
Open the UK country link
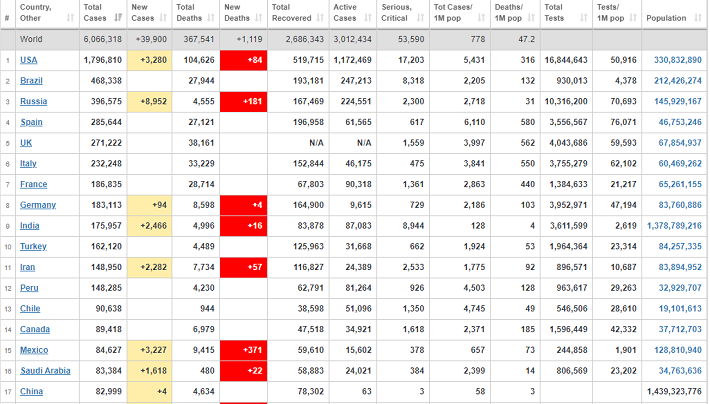[26, 143]
